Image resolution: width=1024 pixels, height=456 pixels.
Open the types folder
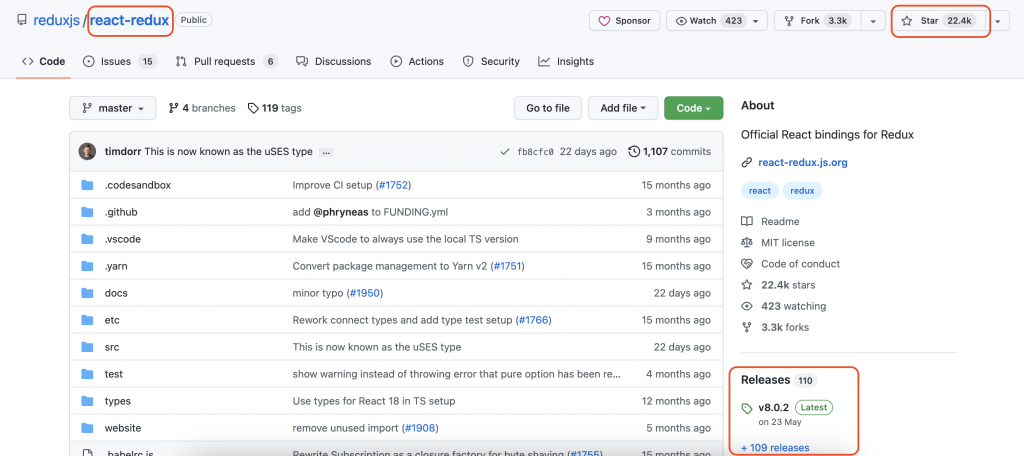click(x=118, y=401)
